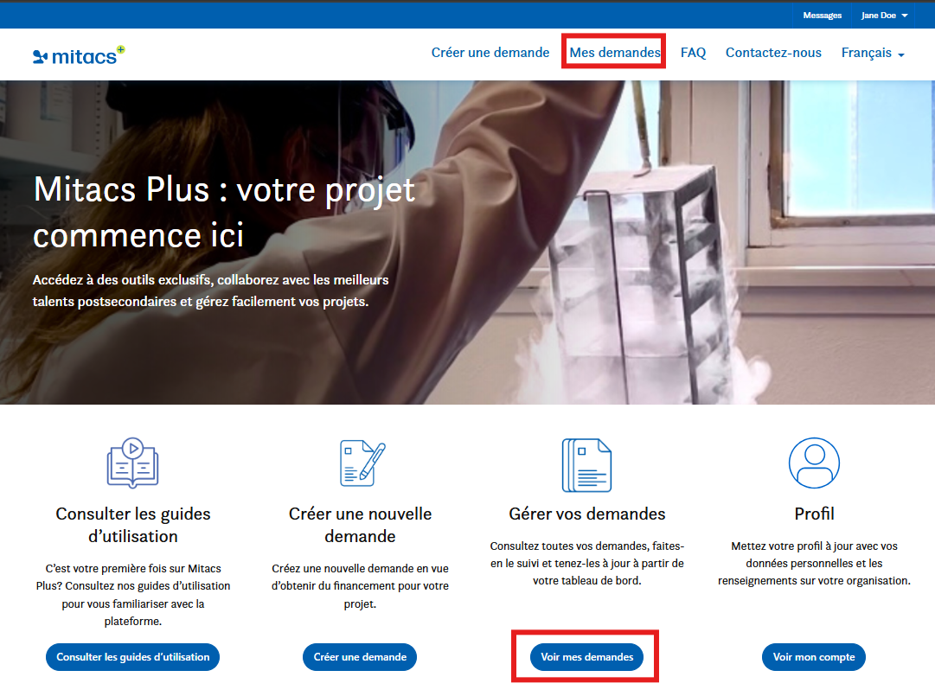Click Consulter les guides d'utilisation button
The height and width of the screenshot is (696, 935).
click(132, 657)
